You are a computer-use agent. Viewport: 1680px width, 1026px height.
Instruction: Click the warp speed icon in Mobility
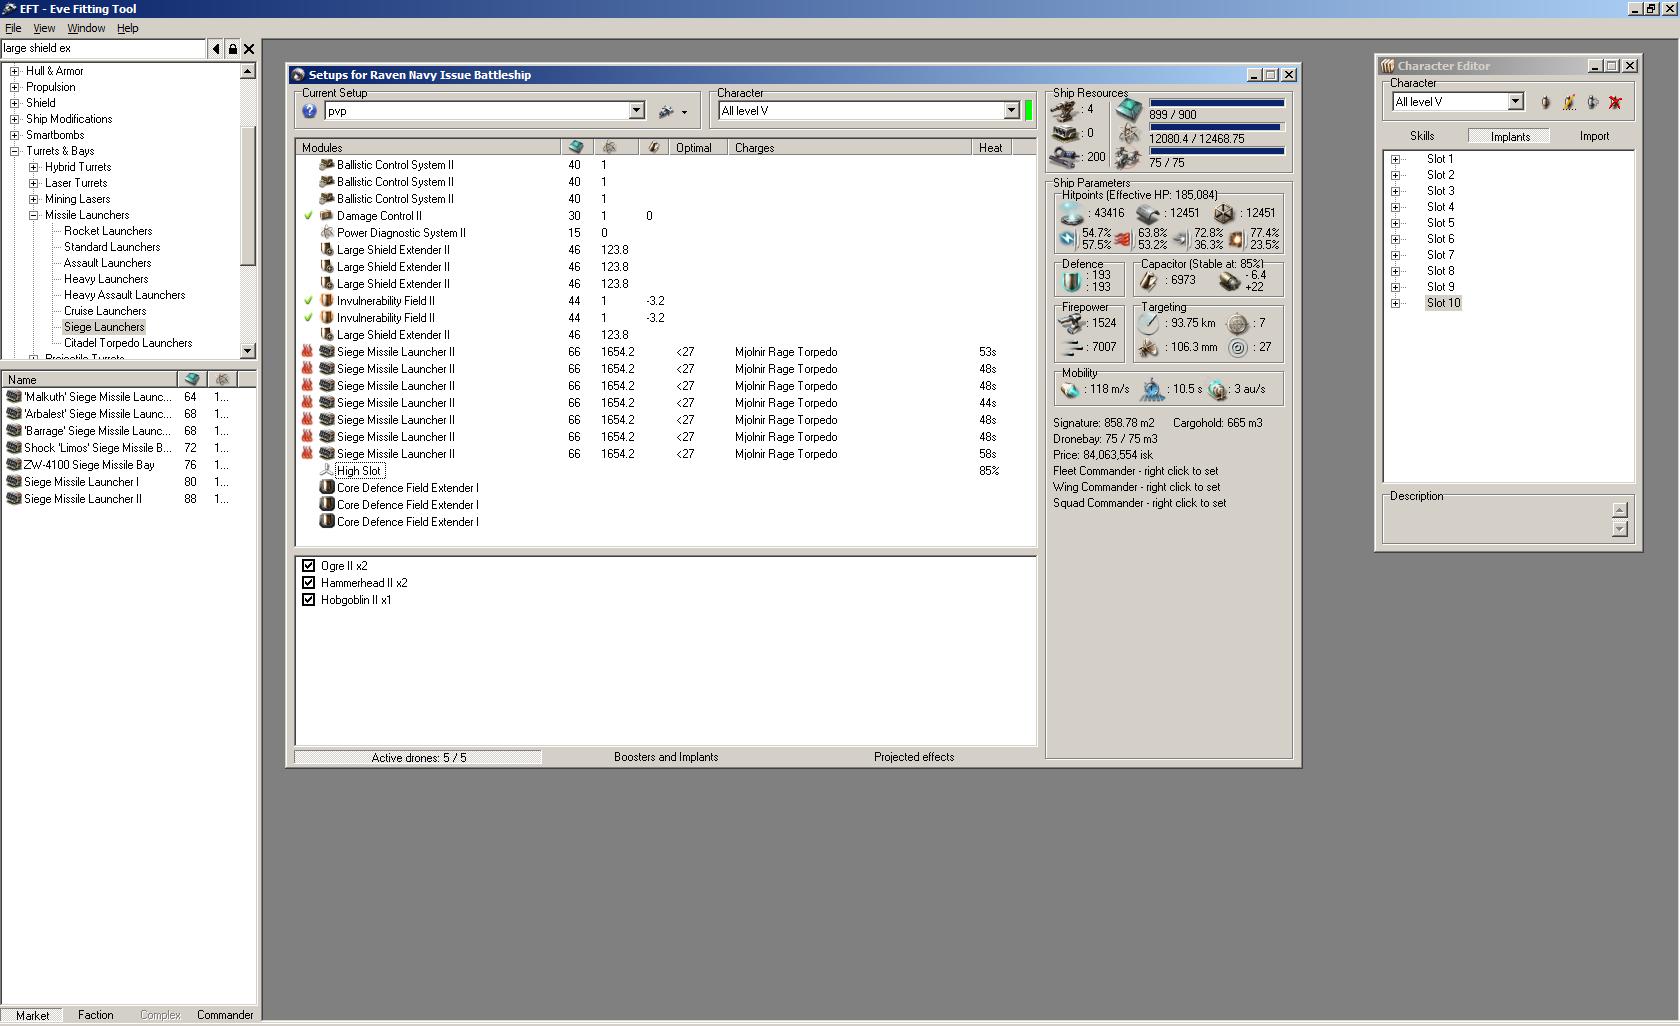coord(1217,389)
